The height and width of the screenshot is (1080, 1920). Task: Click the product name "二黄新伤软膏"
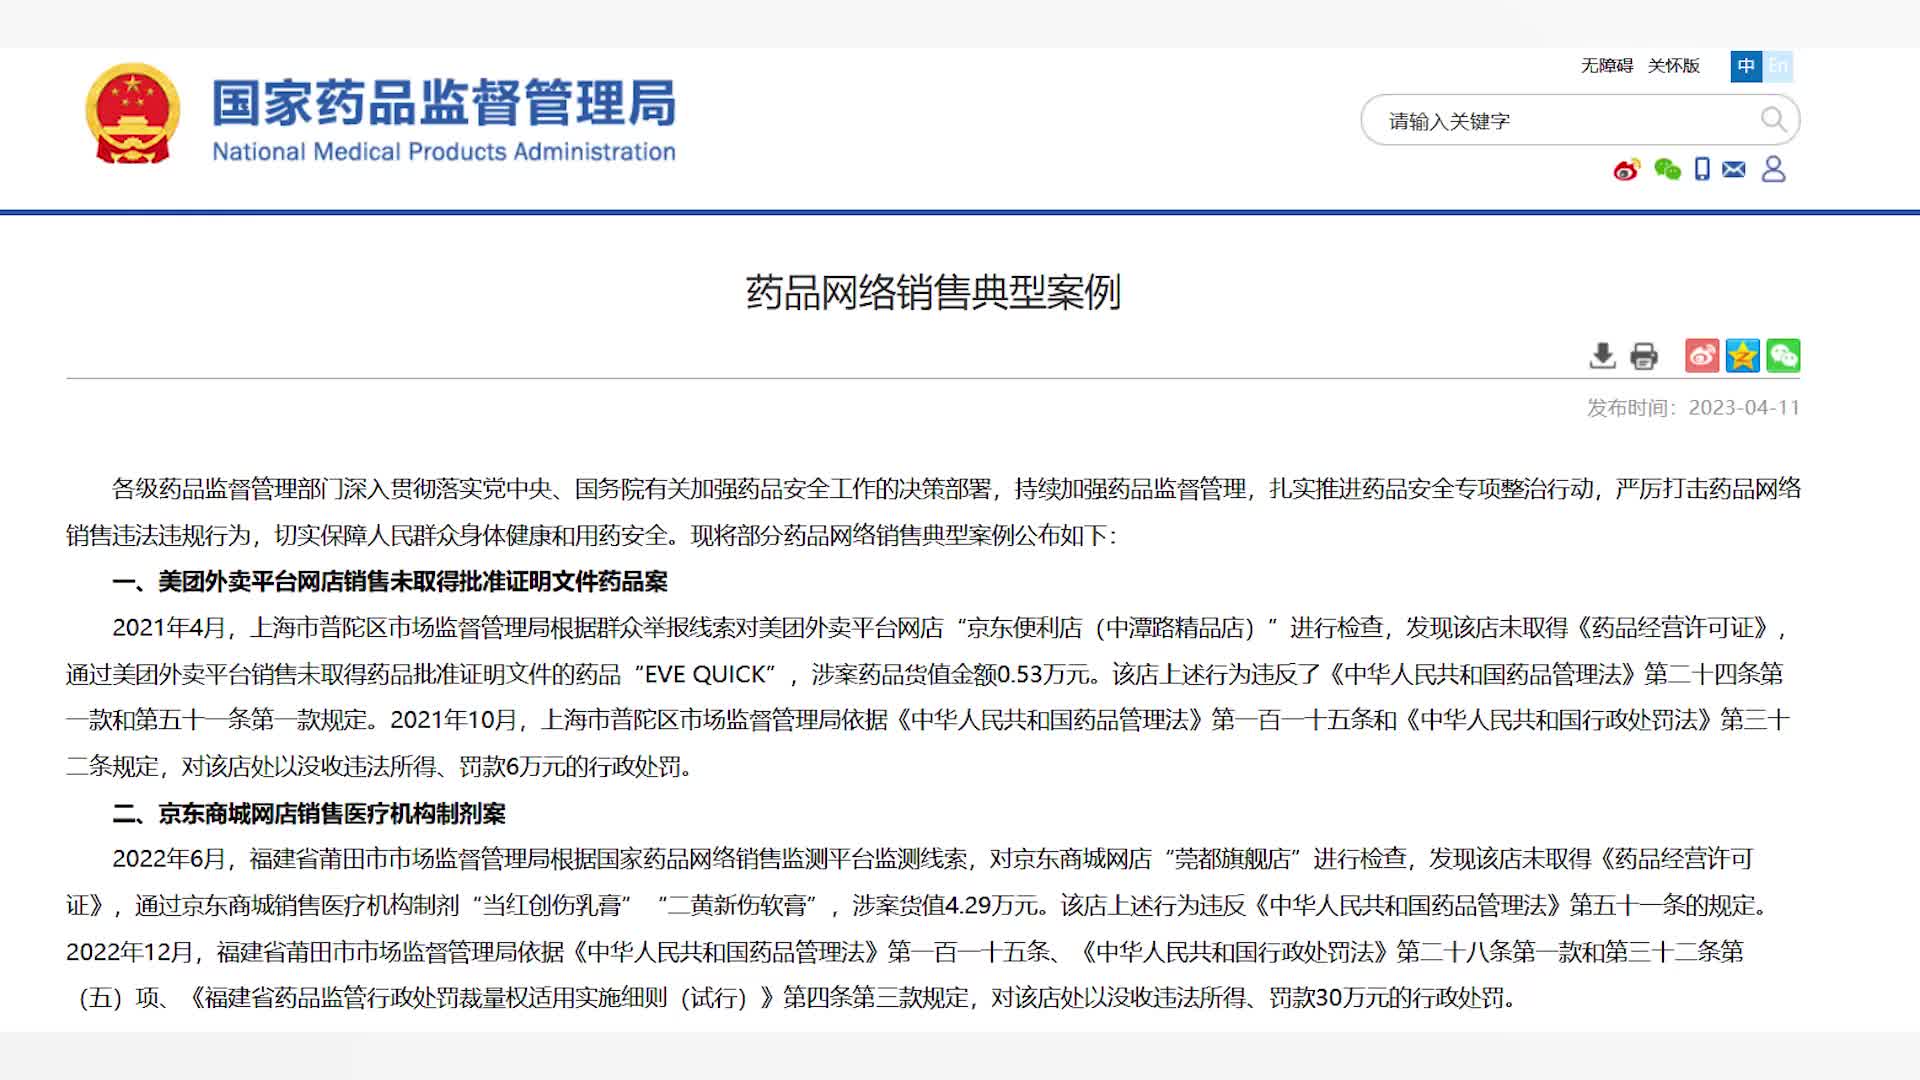click(737, 906)
